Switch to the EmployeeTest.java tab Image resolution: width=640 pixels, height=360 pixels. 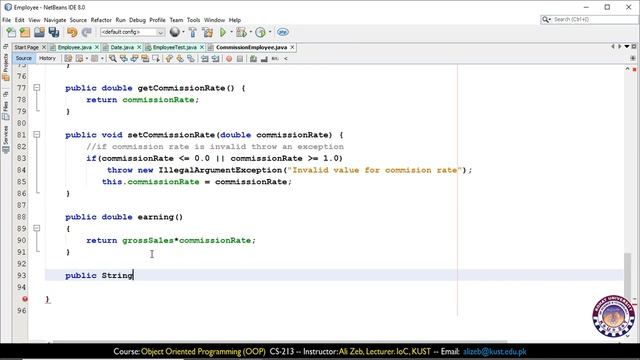(x=175, y=47)
